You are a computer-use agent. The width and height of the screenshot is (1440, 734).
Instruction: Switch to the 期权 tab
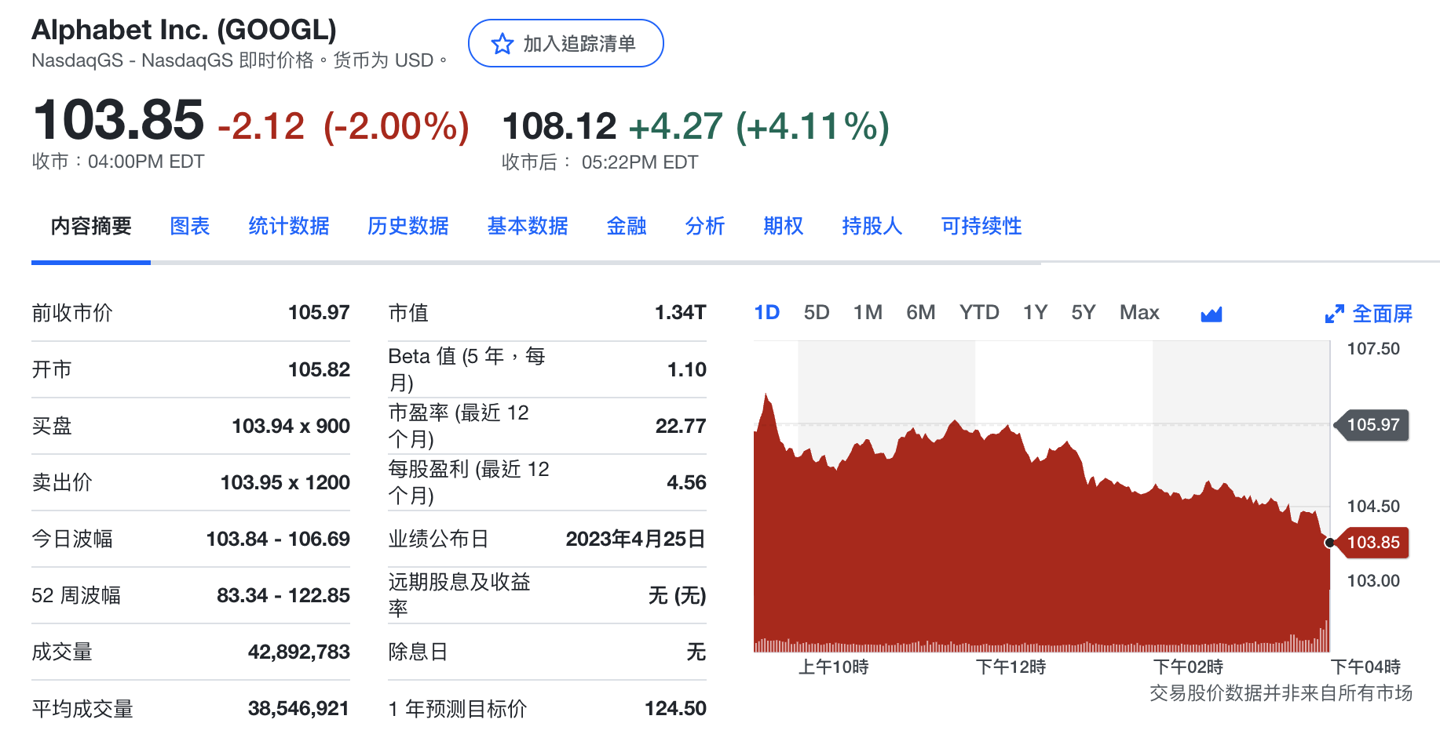click(783, 226)
